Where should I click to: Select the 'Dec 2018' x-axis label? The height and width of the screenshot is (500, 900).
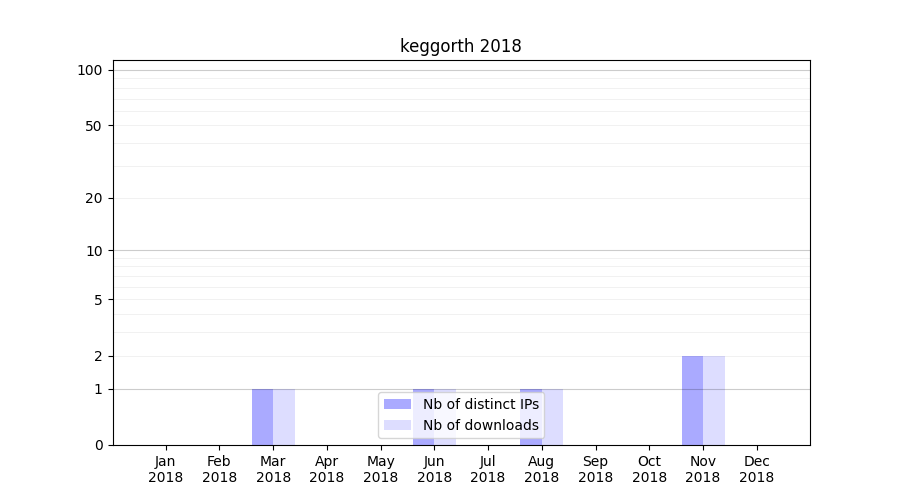point(756,469)
